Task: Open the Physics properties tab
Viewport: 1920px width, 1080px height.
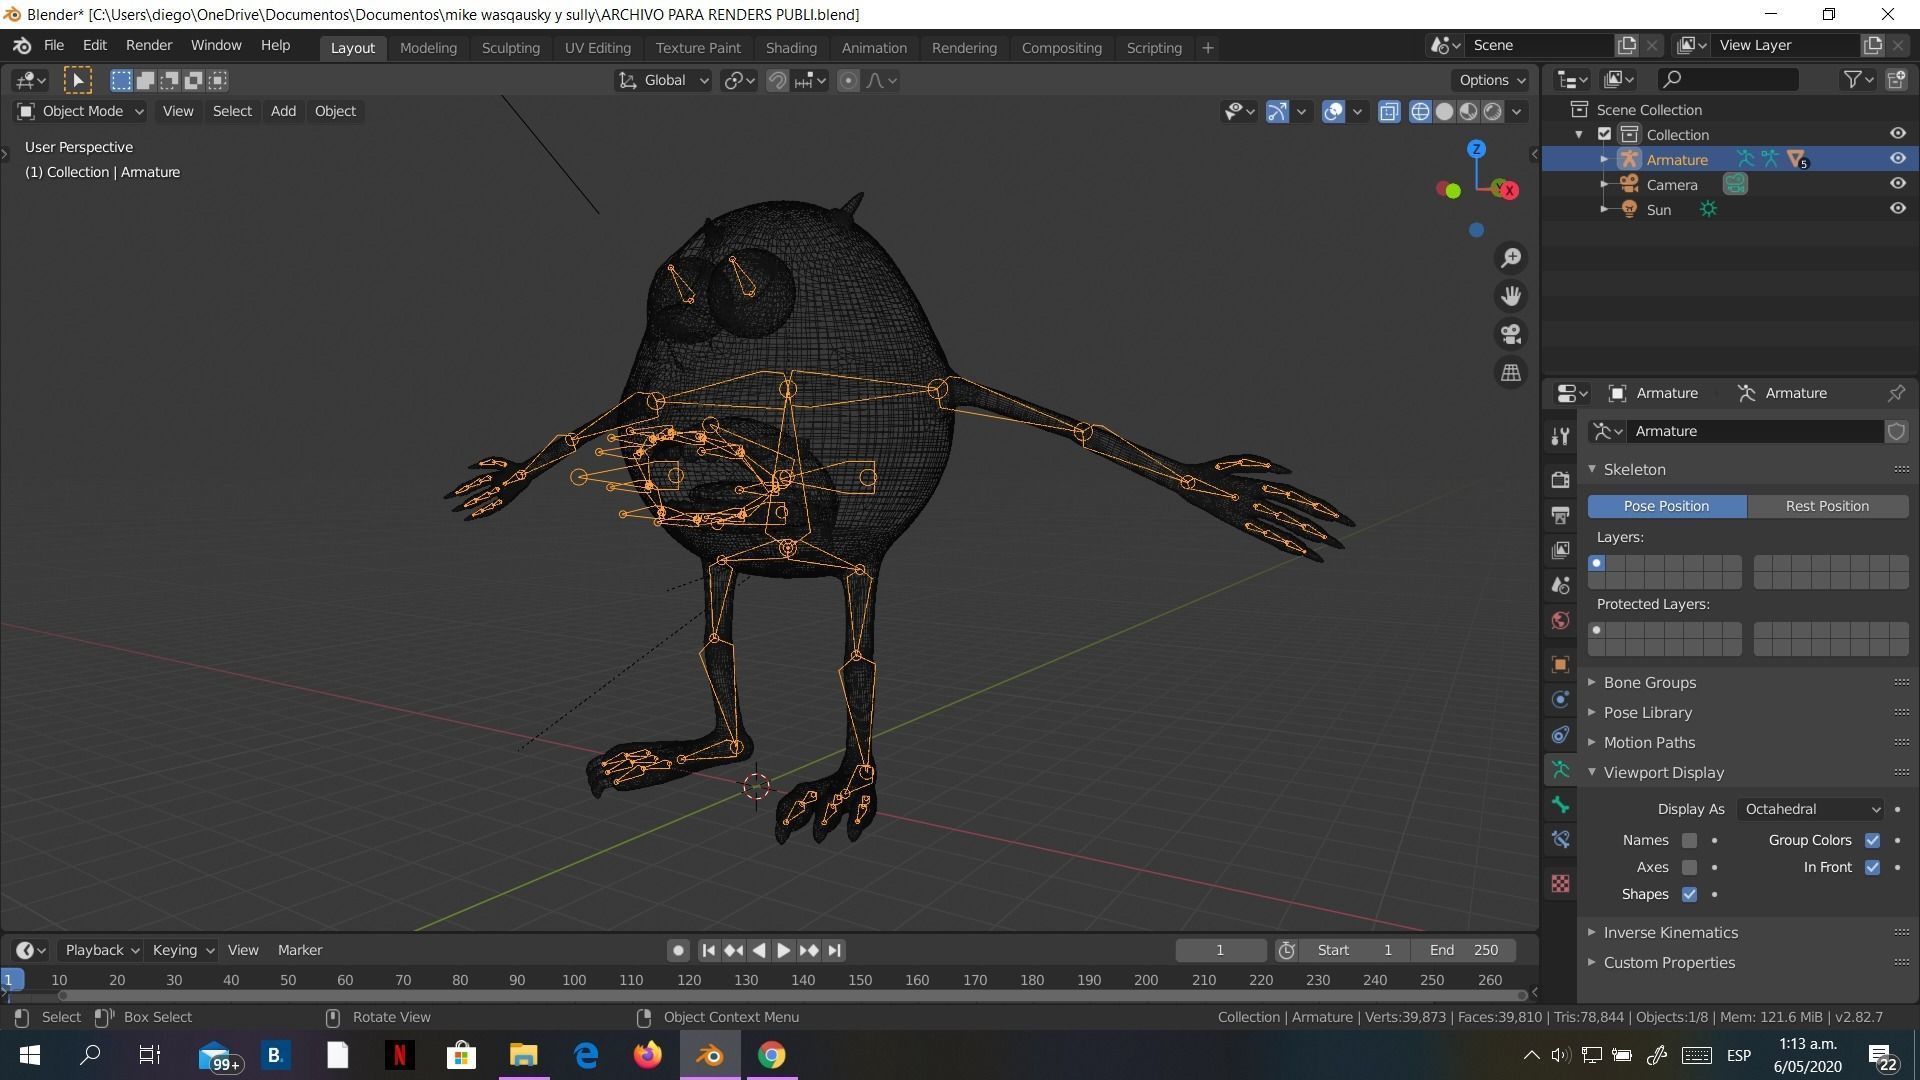Action: coord(1560,699)
